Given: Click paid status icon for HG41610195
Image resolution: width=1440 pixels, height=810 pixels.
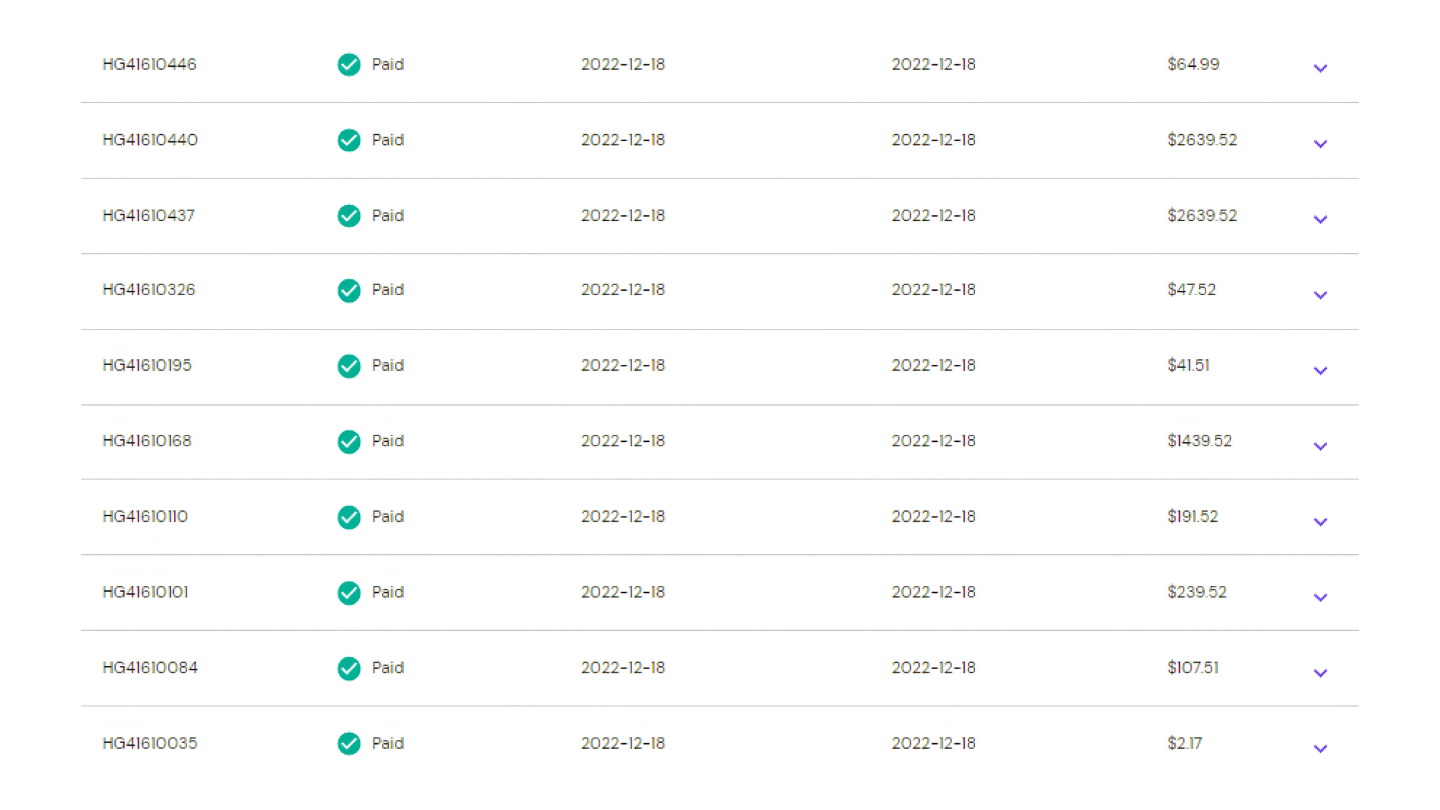Looking at the screenshot, I should [x=349, y=366].
